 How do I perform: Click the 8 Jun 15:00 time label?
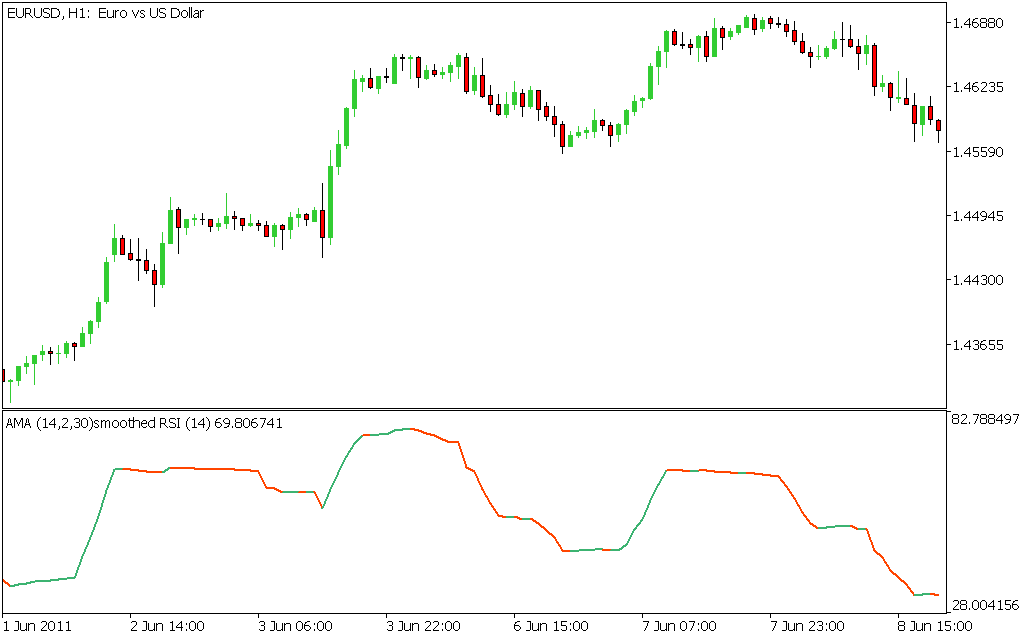point(935,626)
